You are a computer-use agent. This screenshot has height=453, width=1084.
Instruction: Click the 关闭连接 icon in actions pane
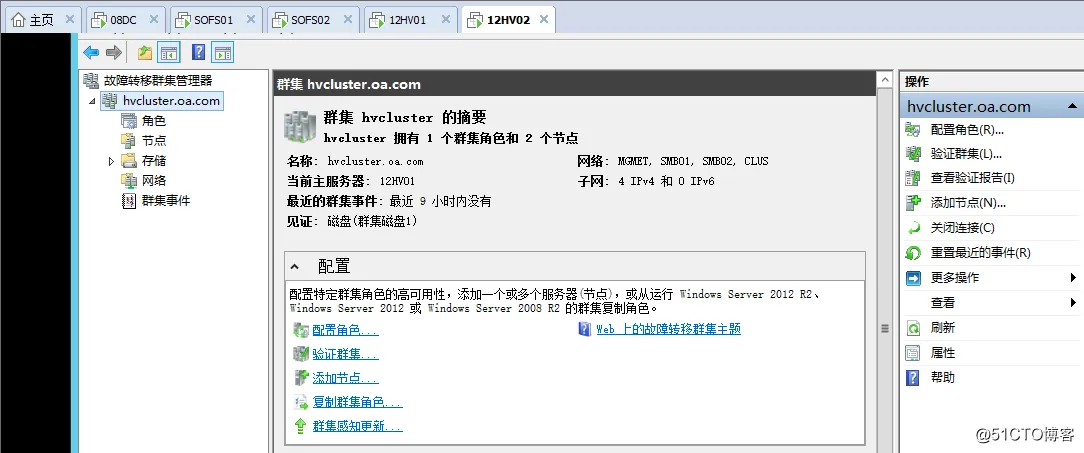coord(913,228)
